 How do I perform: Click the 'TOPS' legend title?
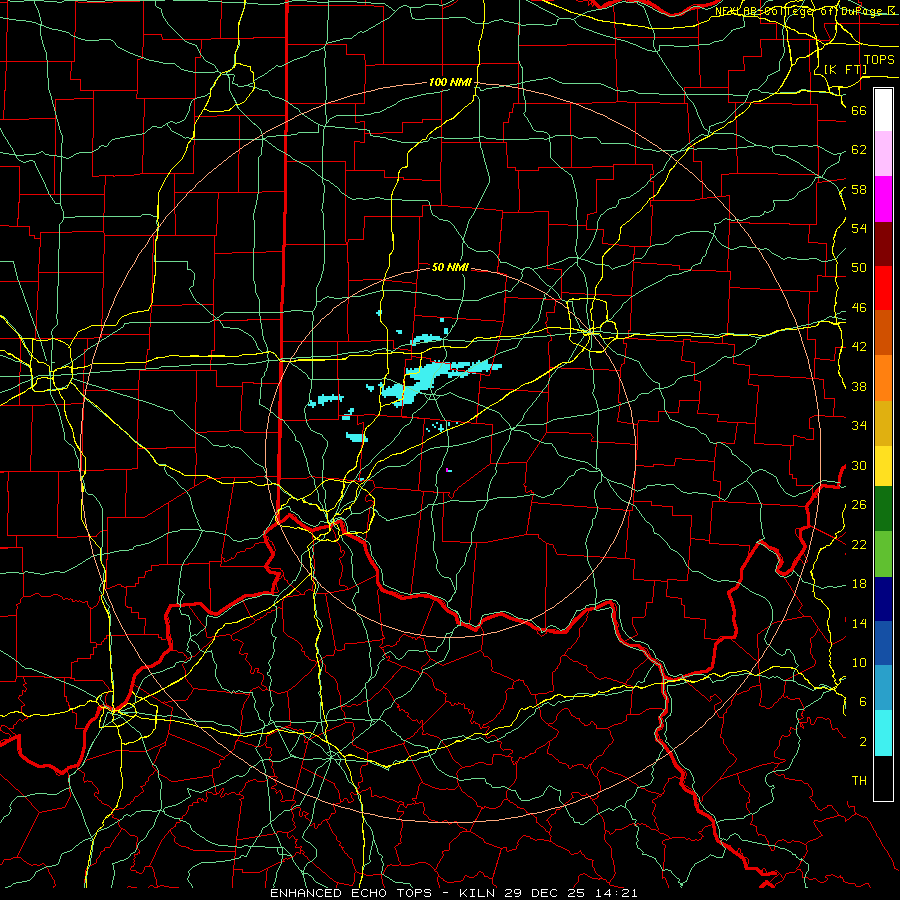click(879, 60)
